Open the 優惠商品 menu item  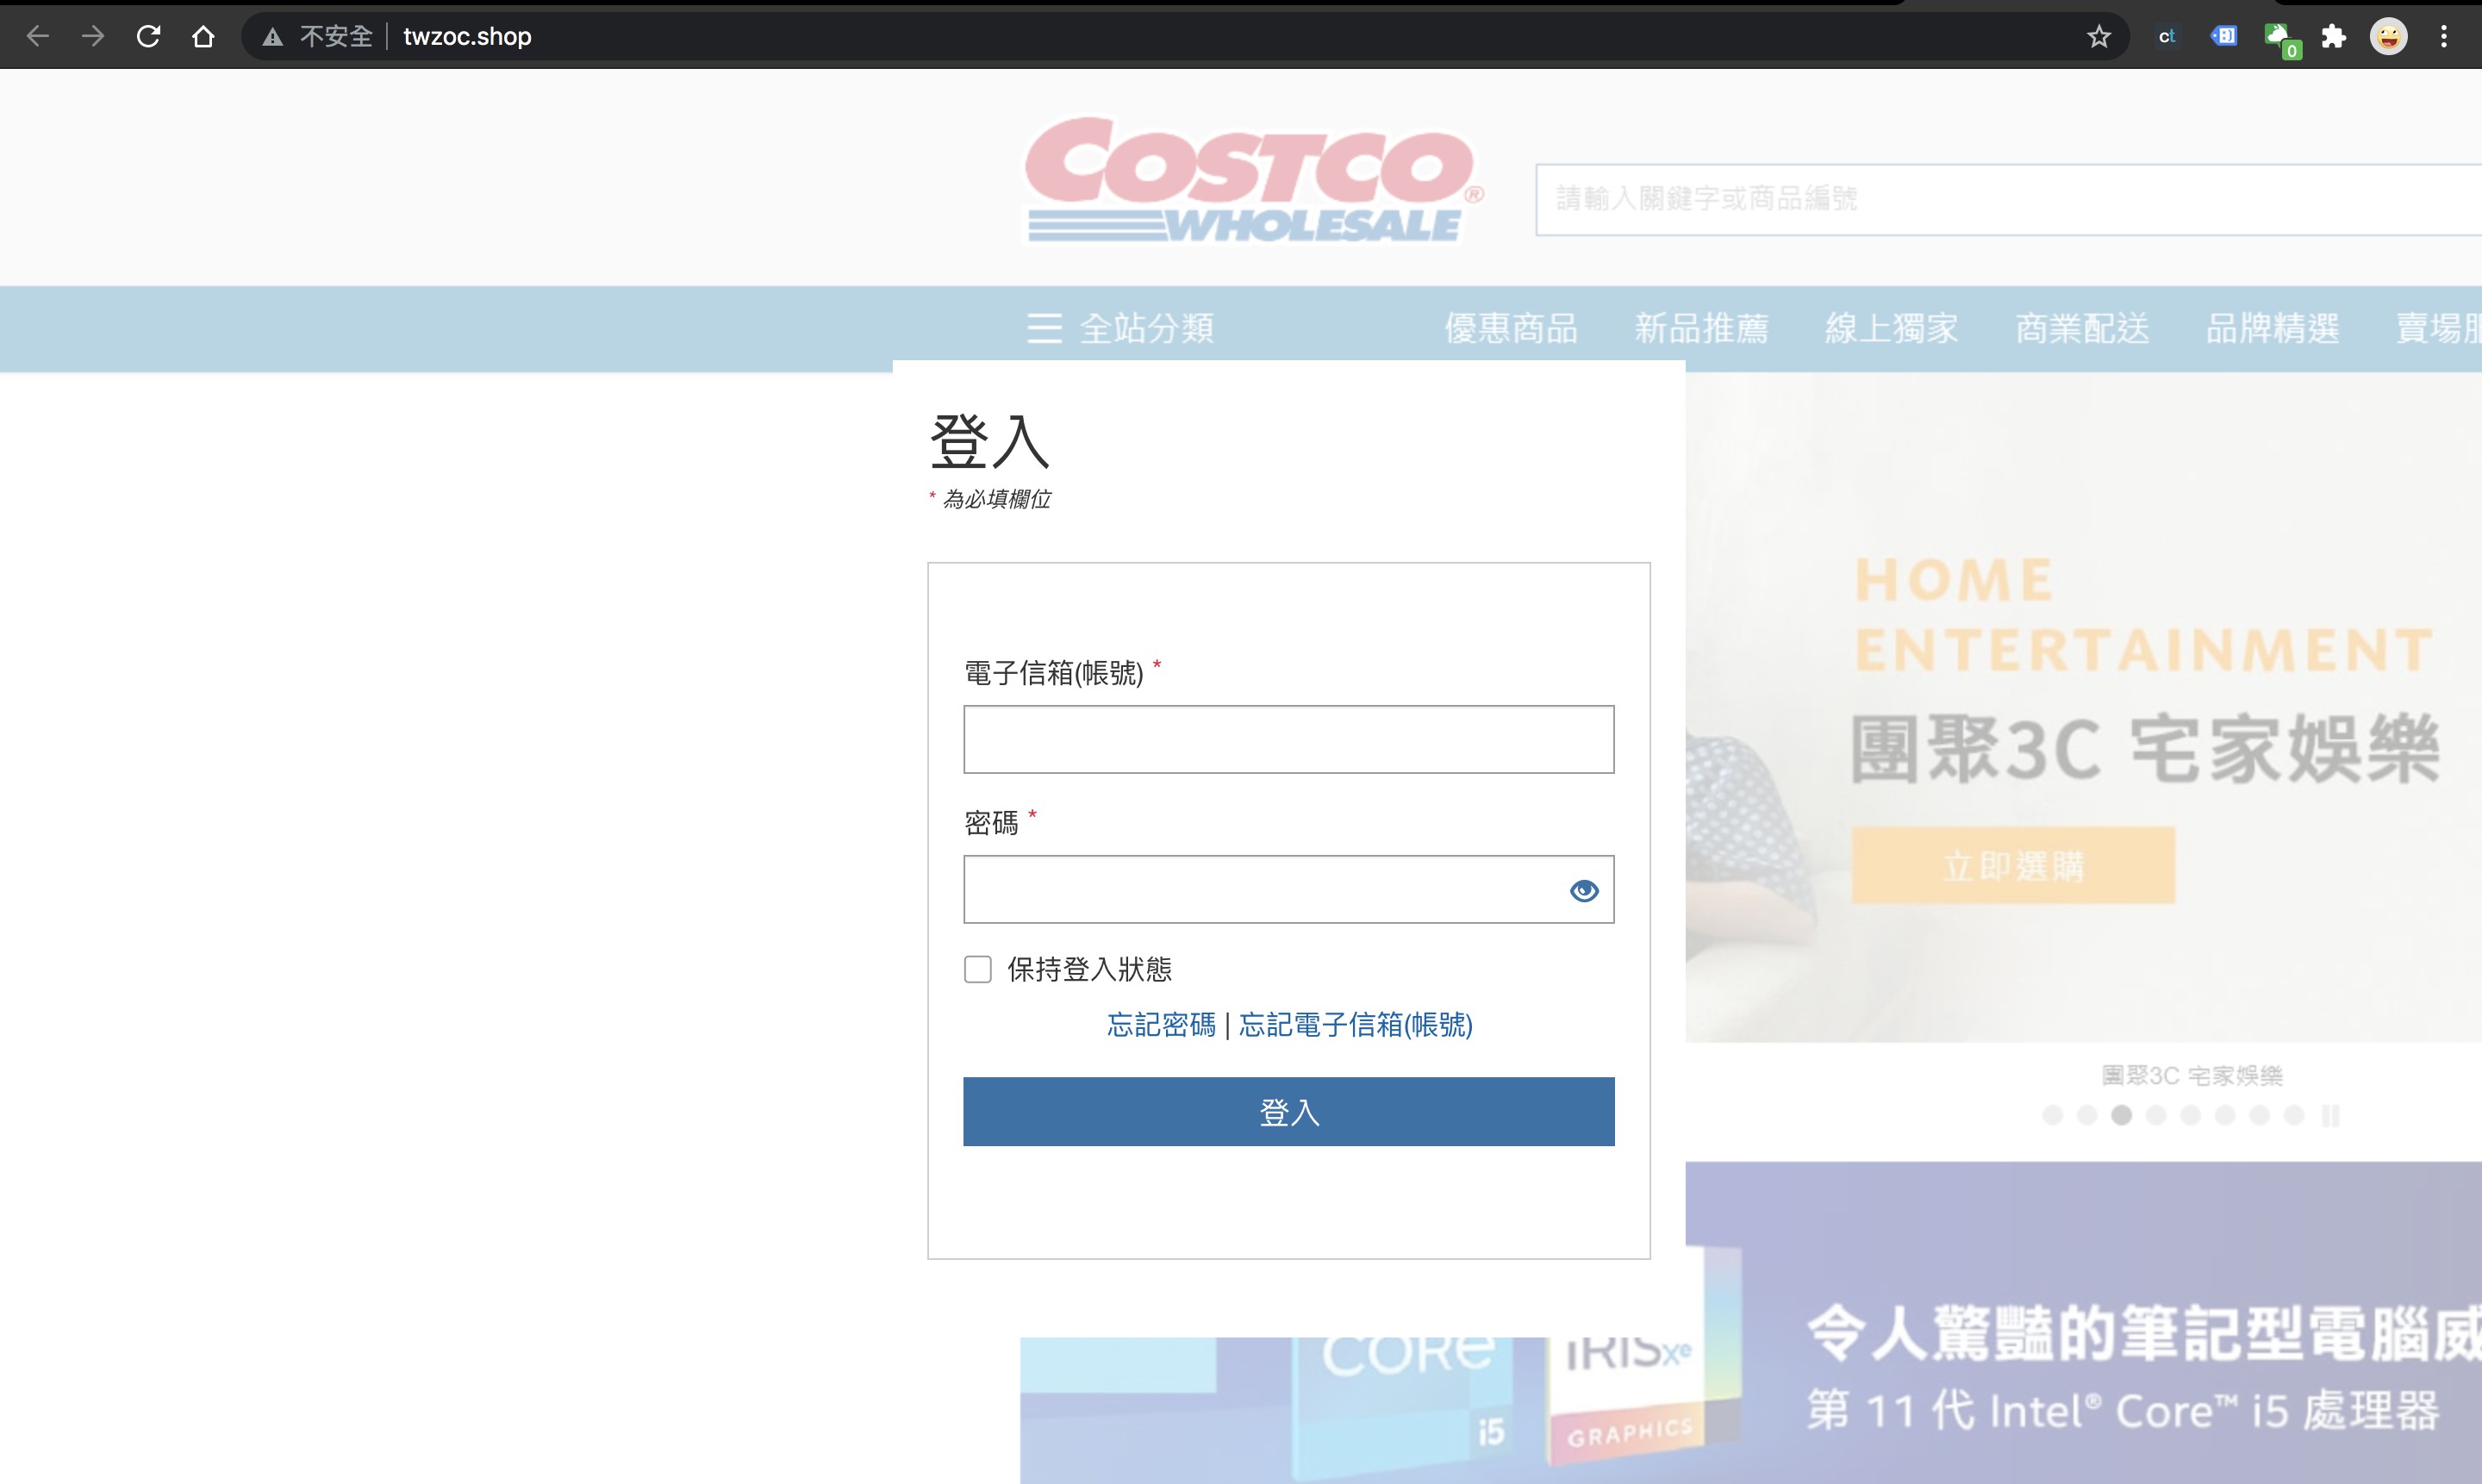[1511, 328]
